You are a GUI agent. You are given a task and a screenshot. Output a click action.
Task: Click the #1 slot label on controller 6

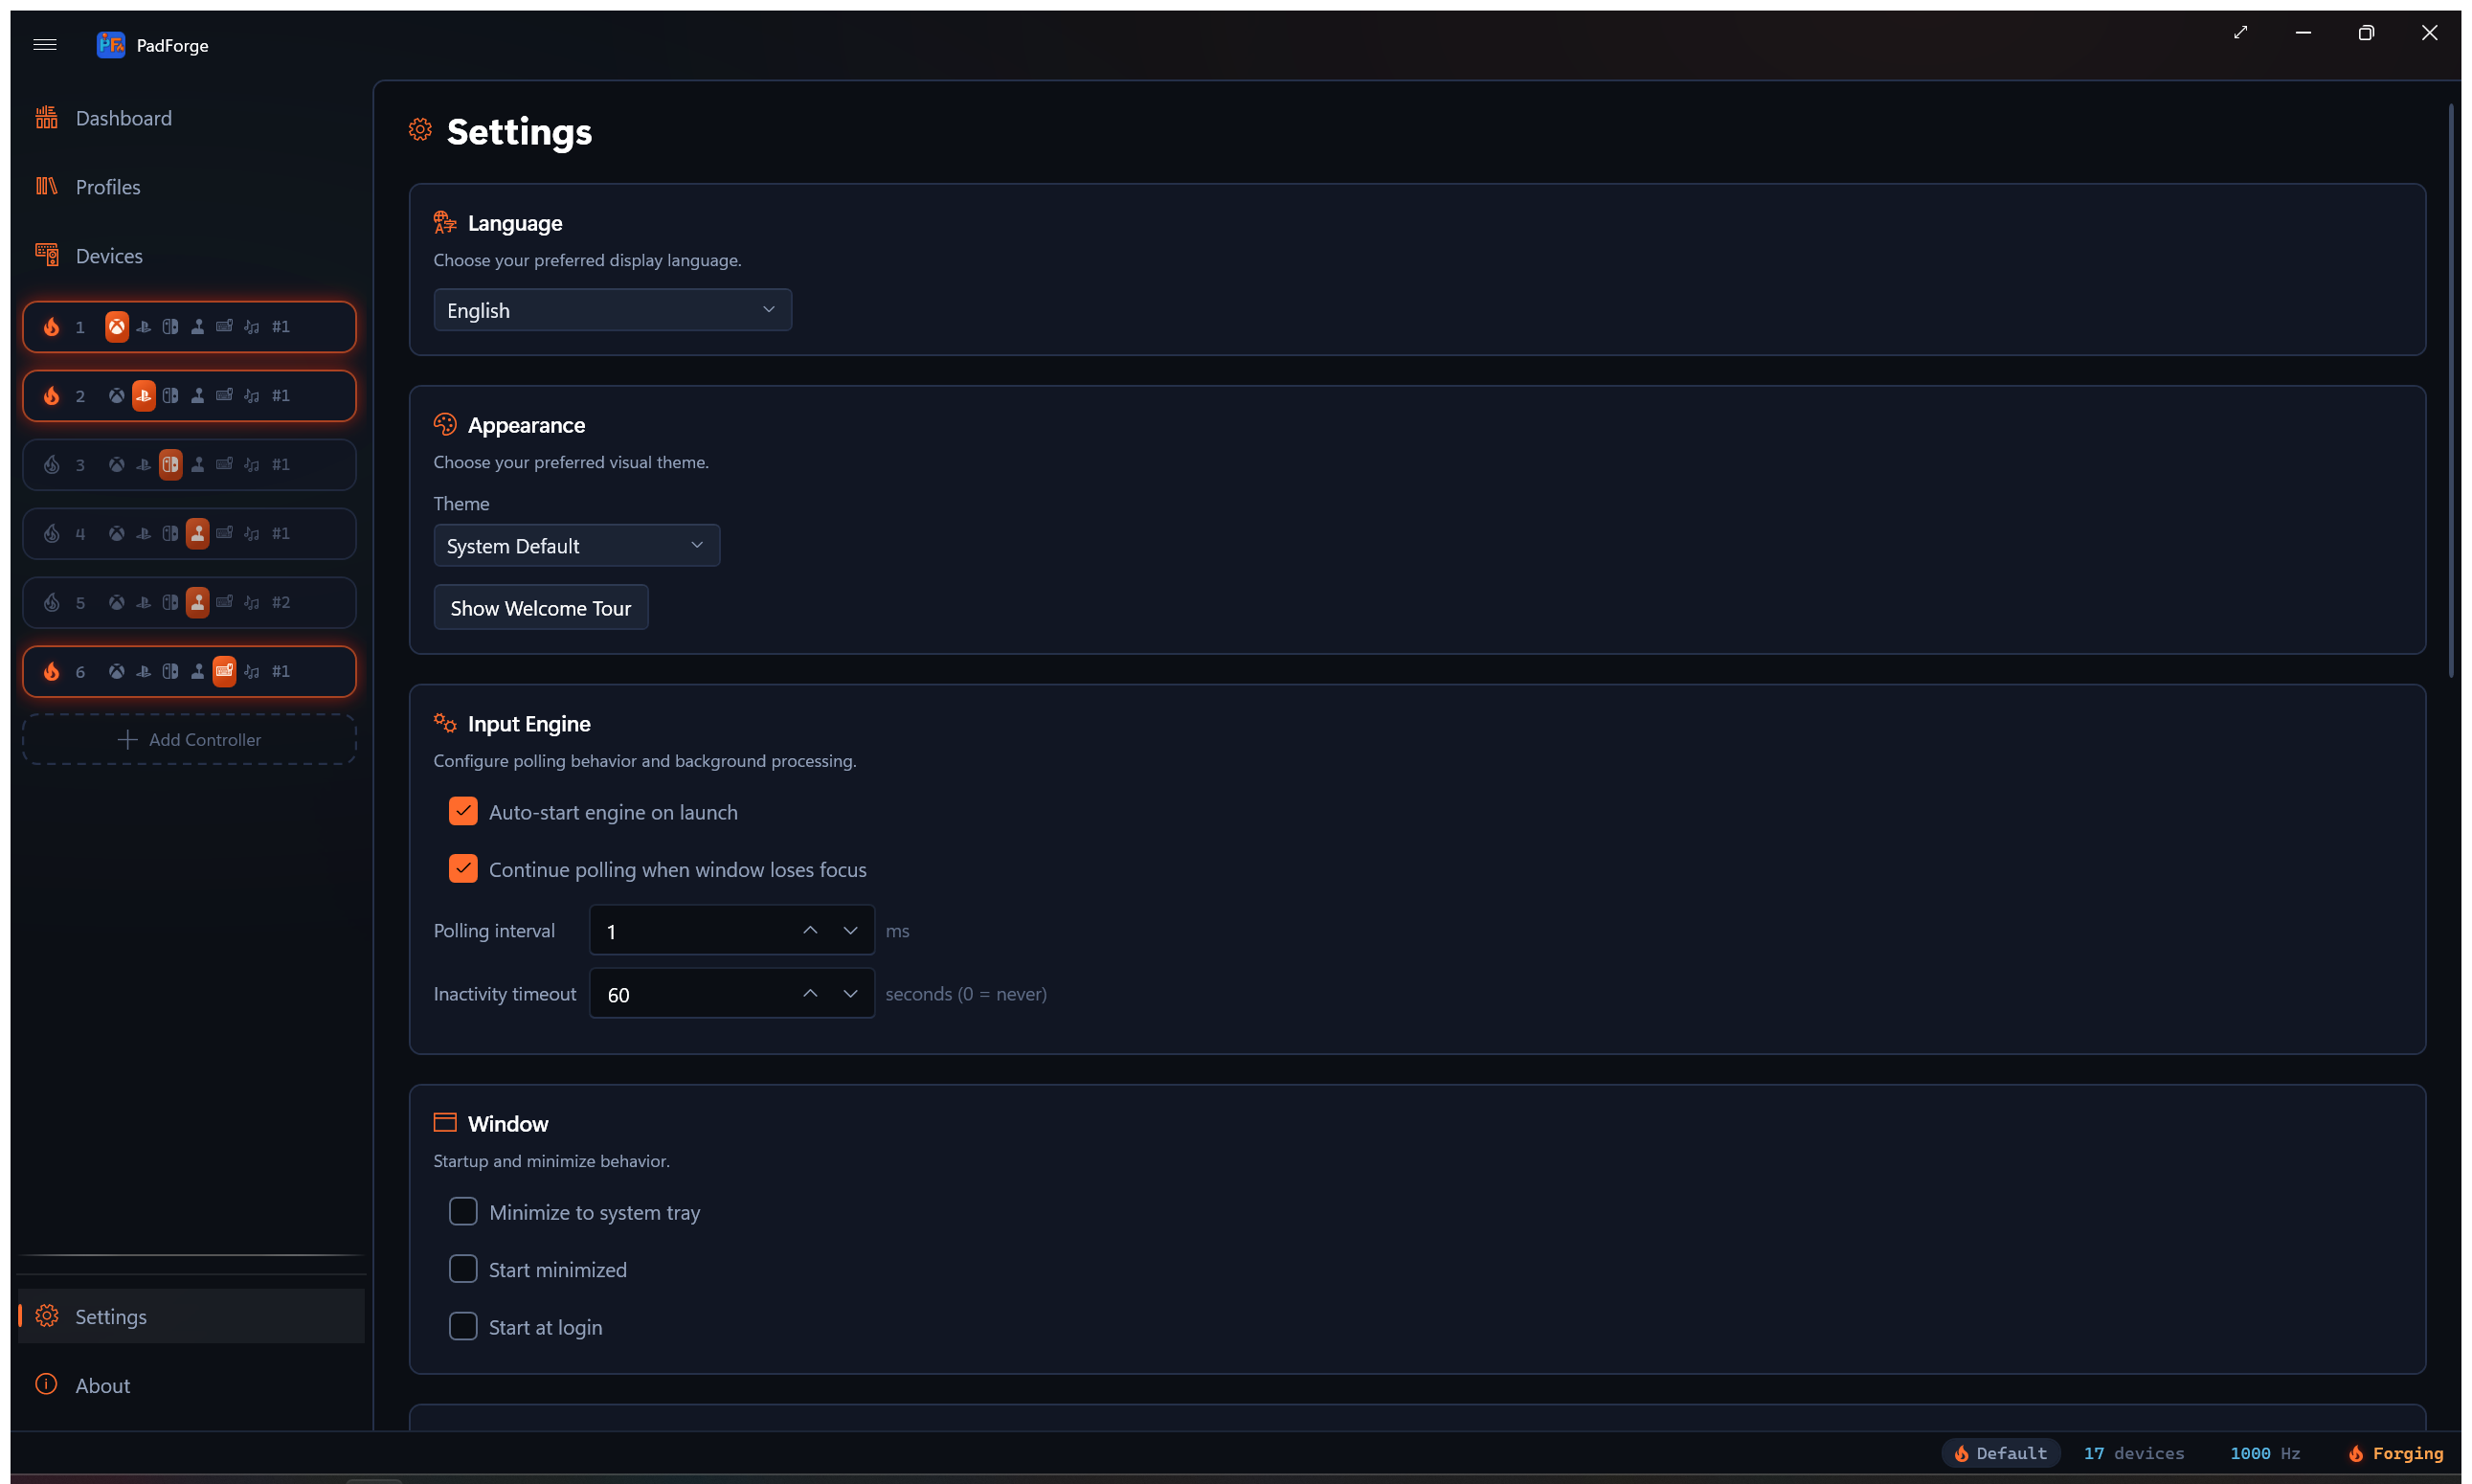(281, 672)
